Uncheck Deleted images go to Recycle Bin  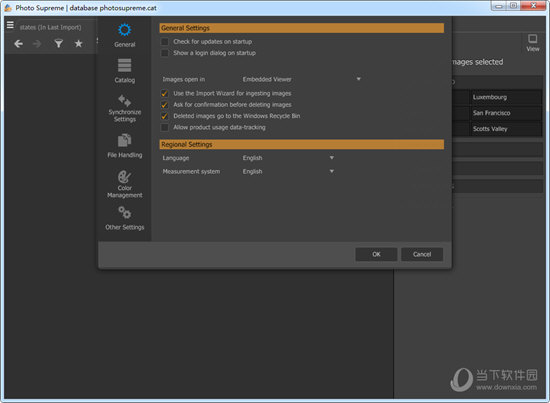[165, 116]
